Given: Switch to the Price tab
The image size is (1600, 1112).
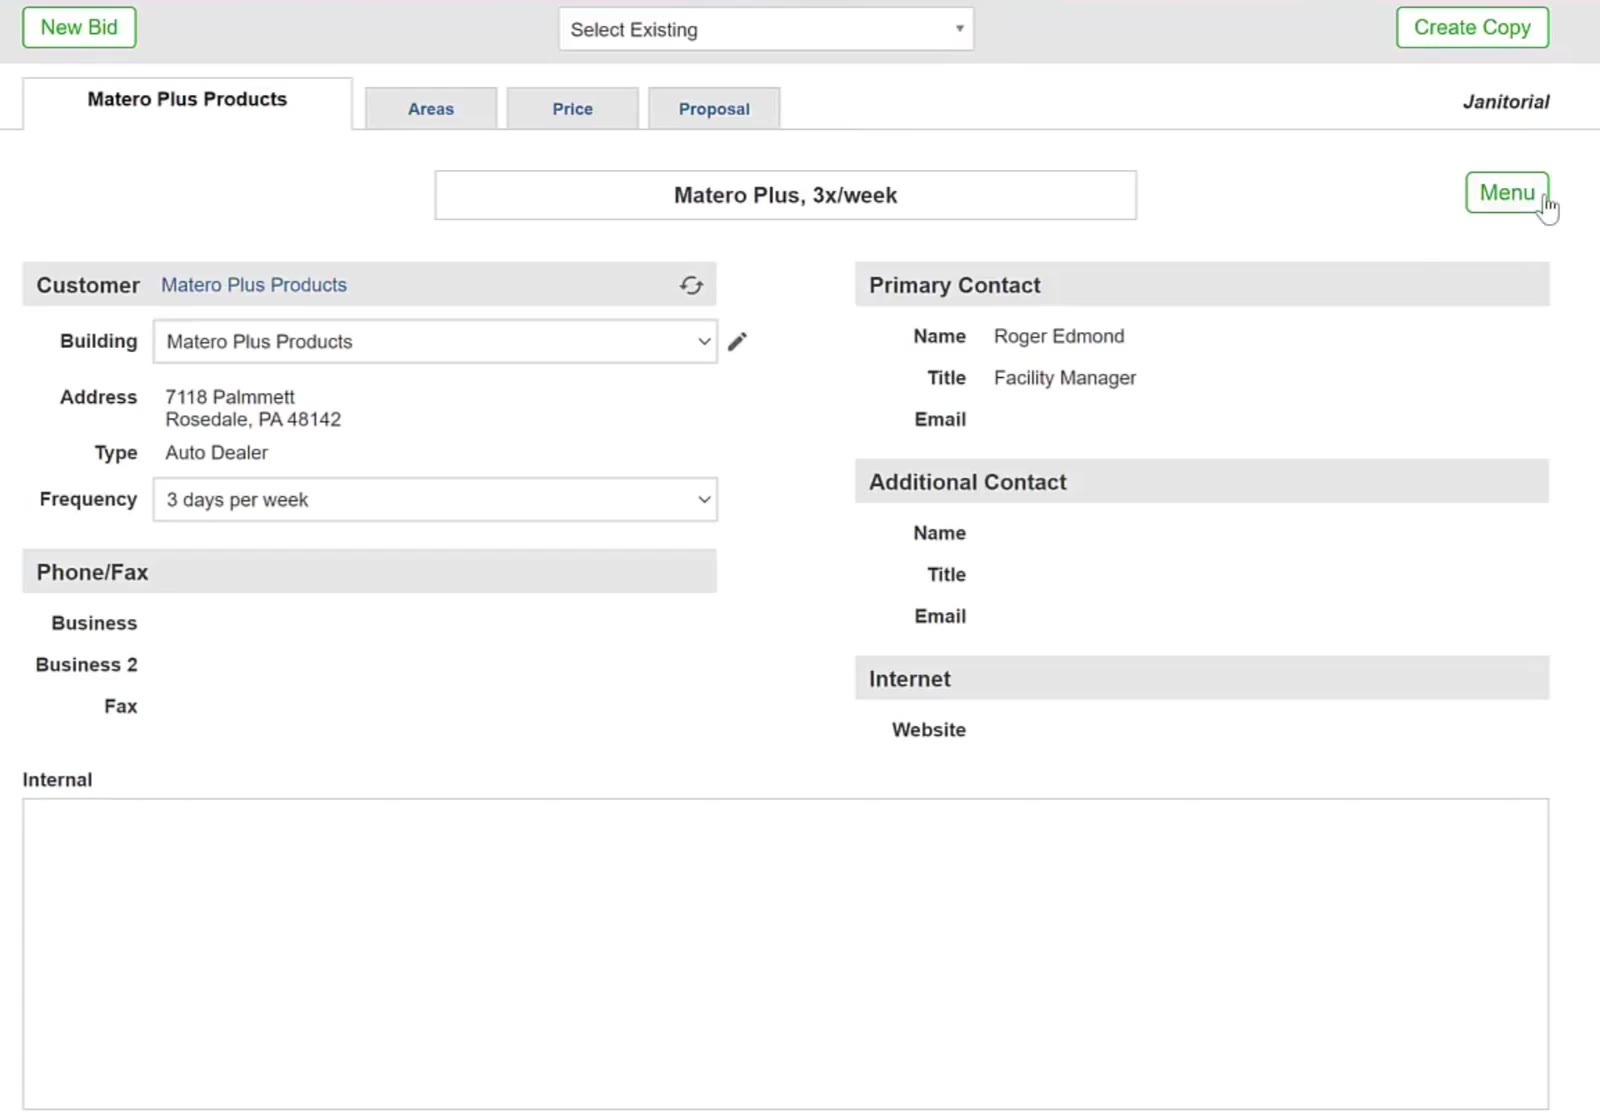Looking at the screenshot, I should point(572,108).
